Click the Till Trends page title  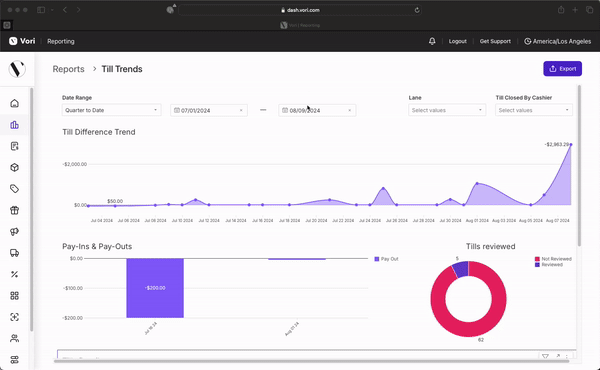click(x=122, y=69)
